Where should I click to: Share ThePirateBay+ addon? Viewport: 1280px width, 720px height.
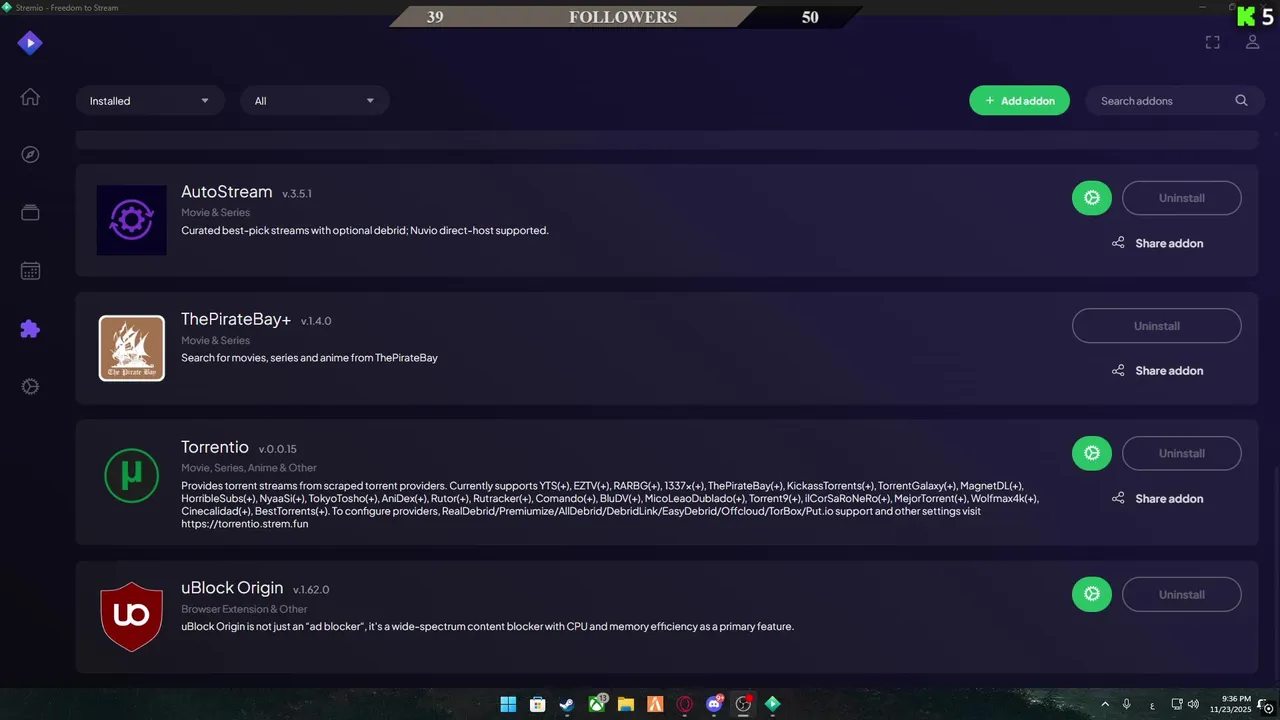(1157, 371)
